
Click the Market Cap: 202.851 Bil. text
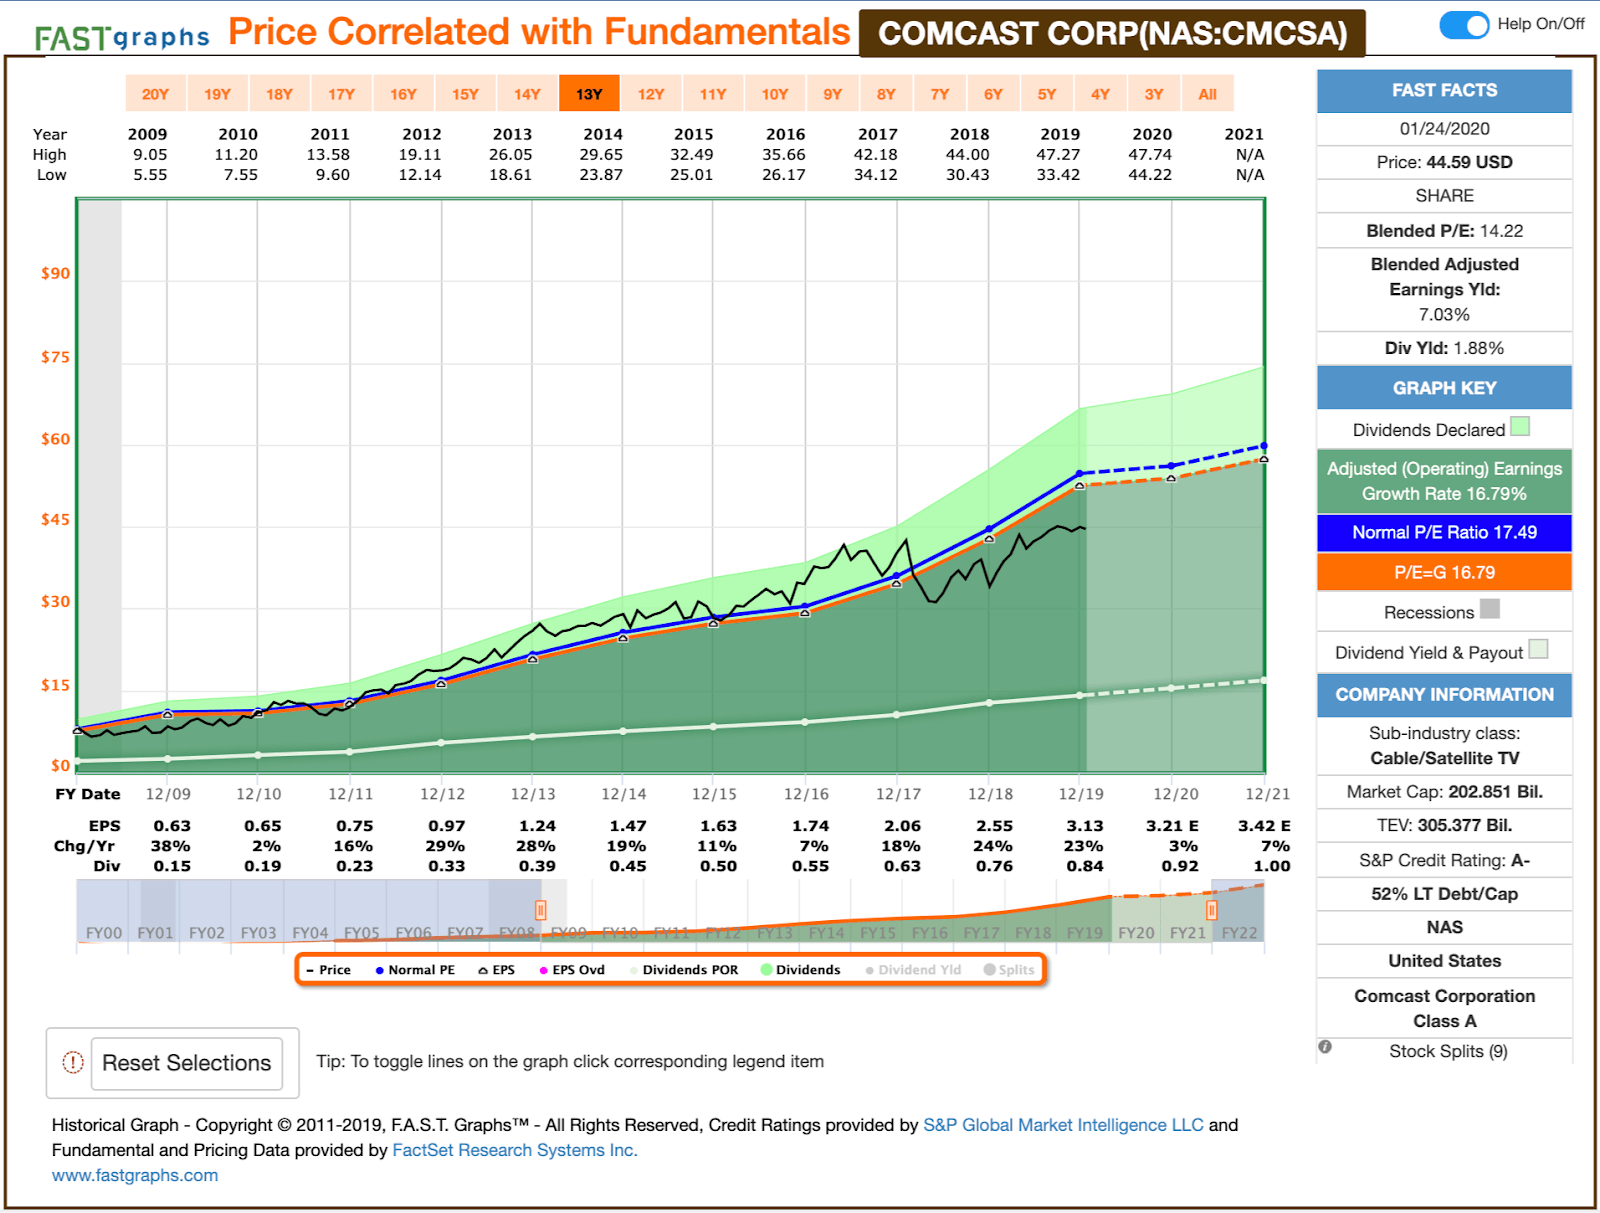pos(1445,792)
